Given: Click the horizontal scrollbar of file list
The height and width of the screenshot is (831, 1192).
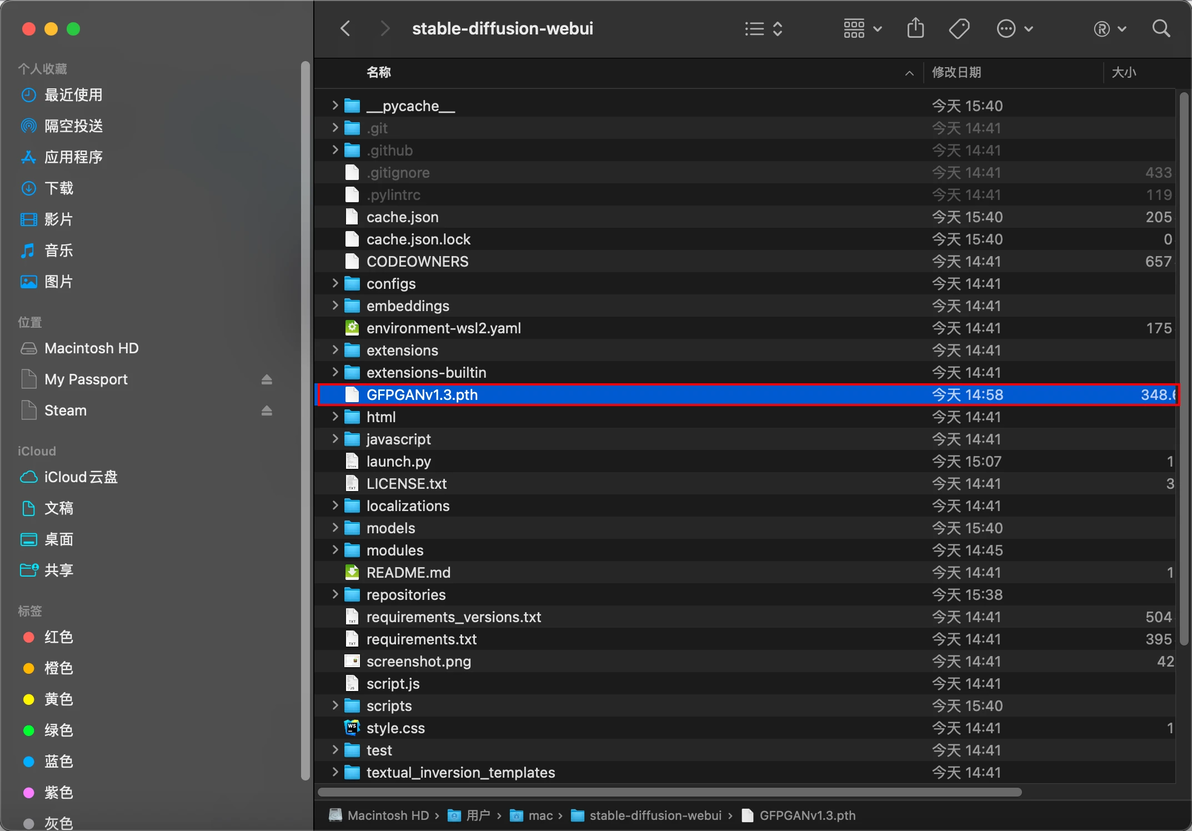Looking at the screenshot, I should [x=670, y=792].
